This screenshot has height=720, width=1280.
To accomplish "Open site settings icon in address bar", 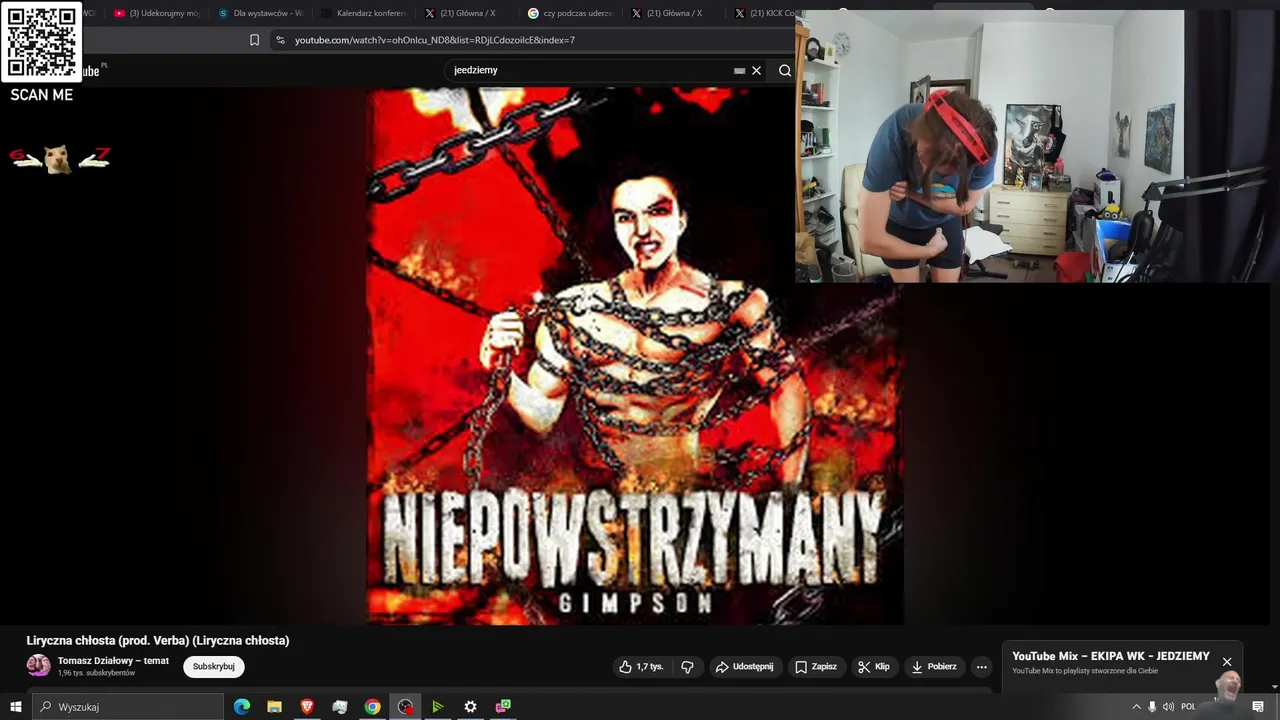I will click(280, 40).
